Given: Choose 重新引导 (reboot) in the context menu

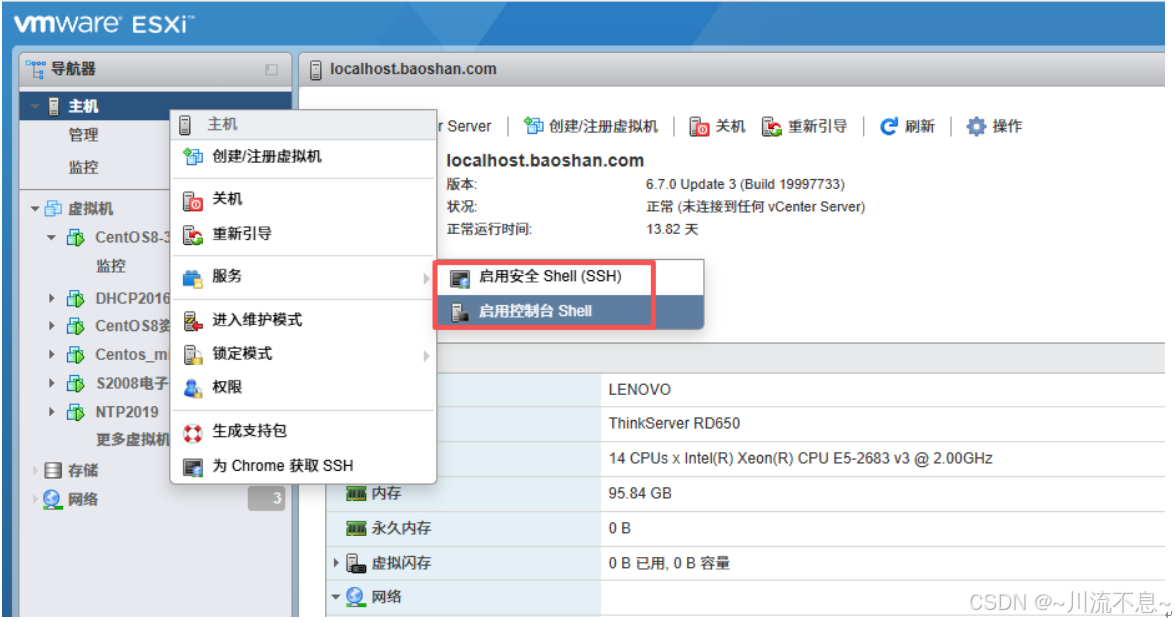Looking at the screenshot, I should 303,234.
